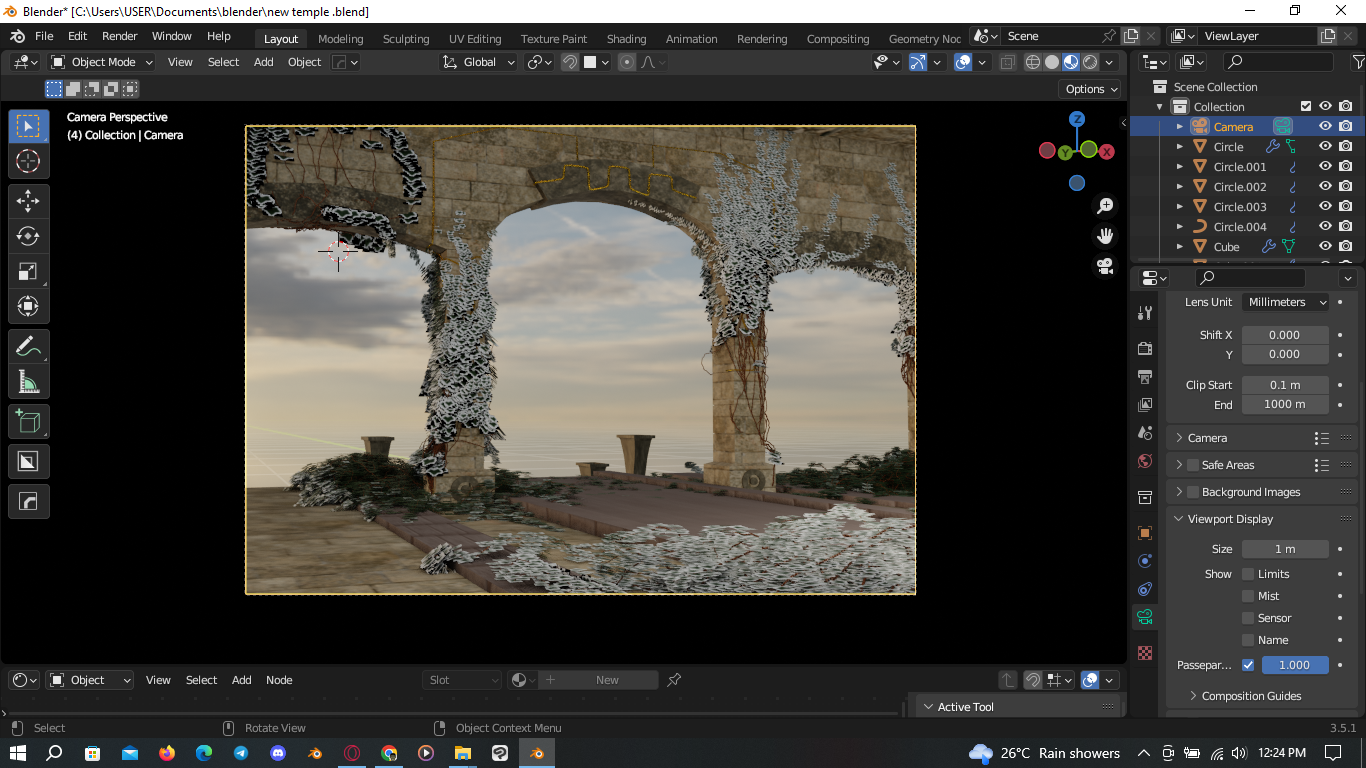The height and width of the screenshot is (768, 1366).
Task: Enable the Sensor checkbox
Action: [1248, 618]
